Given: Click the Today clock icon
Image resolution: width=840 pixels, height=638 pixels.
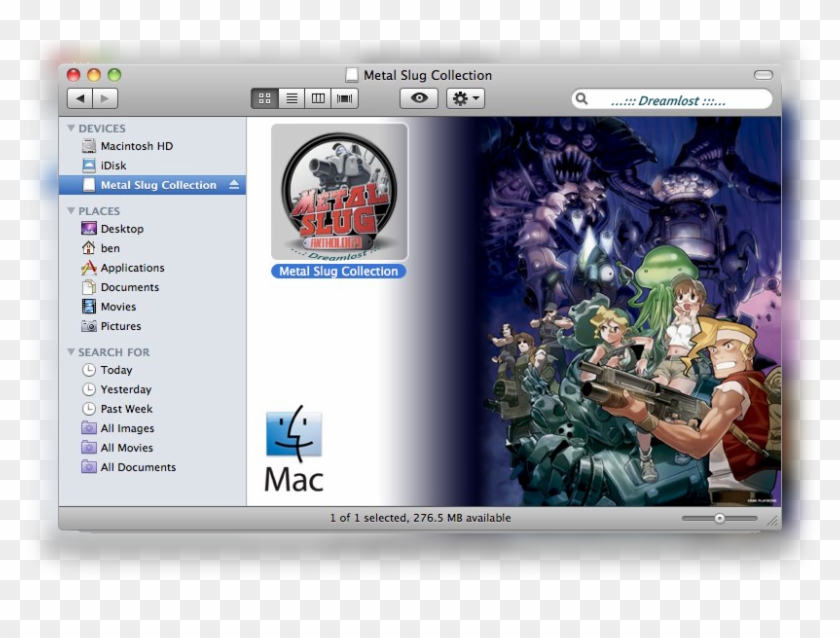Looking at the screenshot, I should [88, 370].
